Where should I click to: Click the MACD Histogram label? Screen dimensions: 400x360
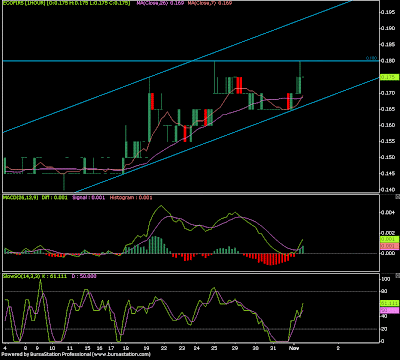[131, 197]
